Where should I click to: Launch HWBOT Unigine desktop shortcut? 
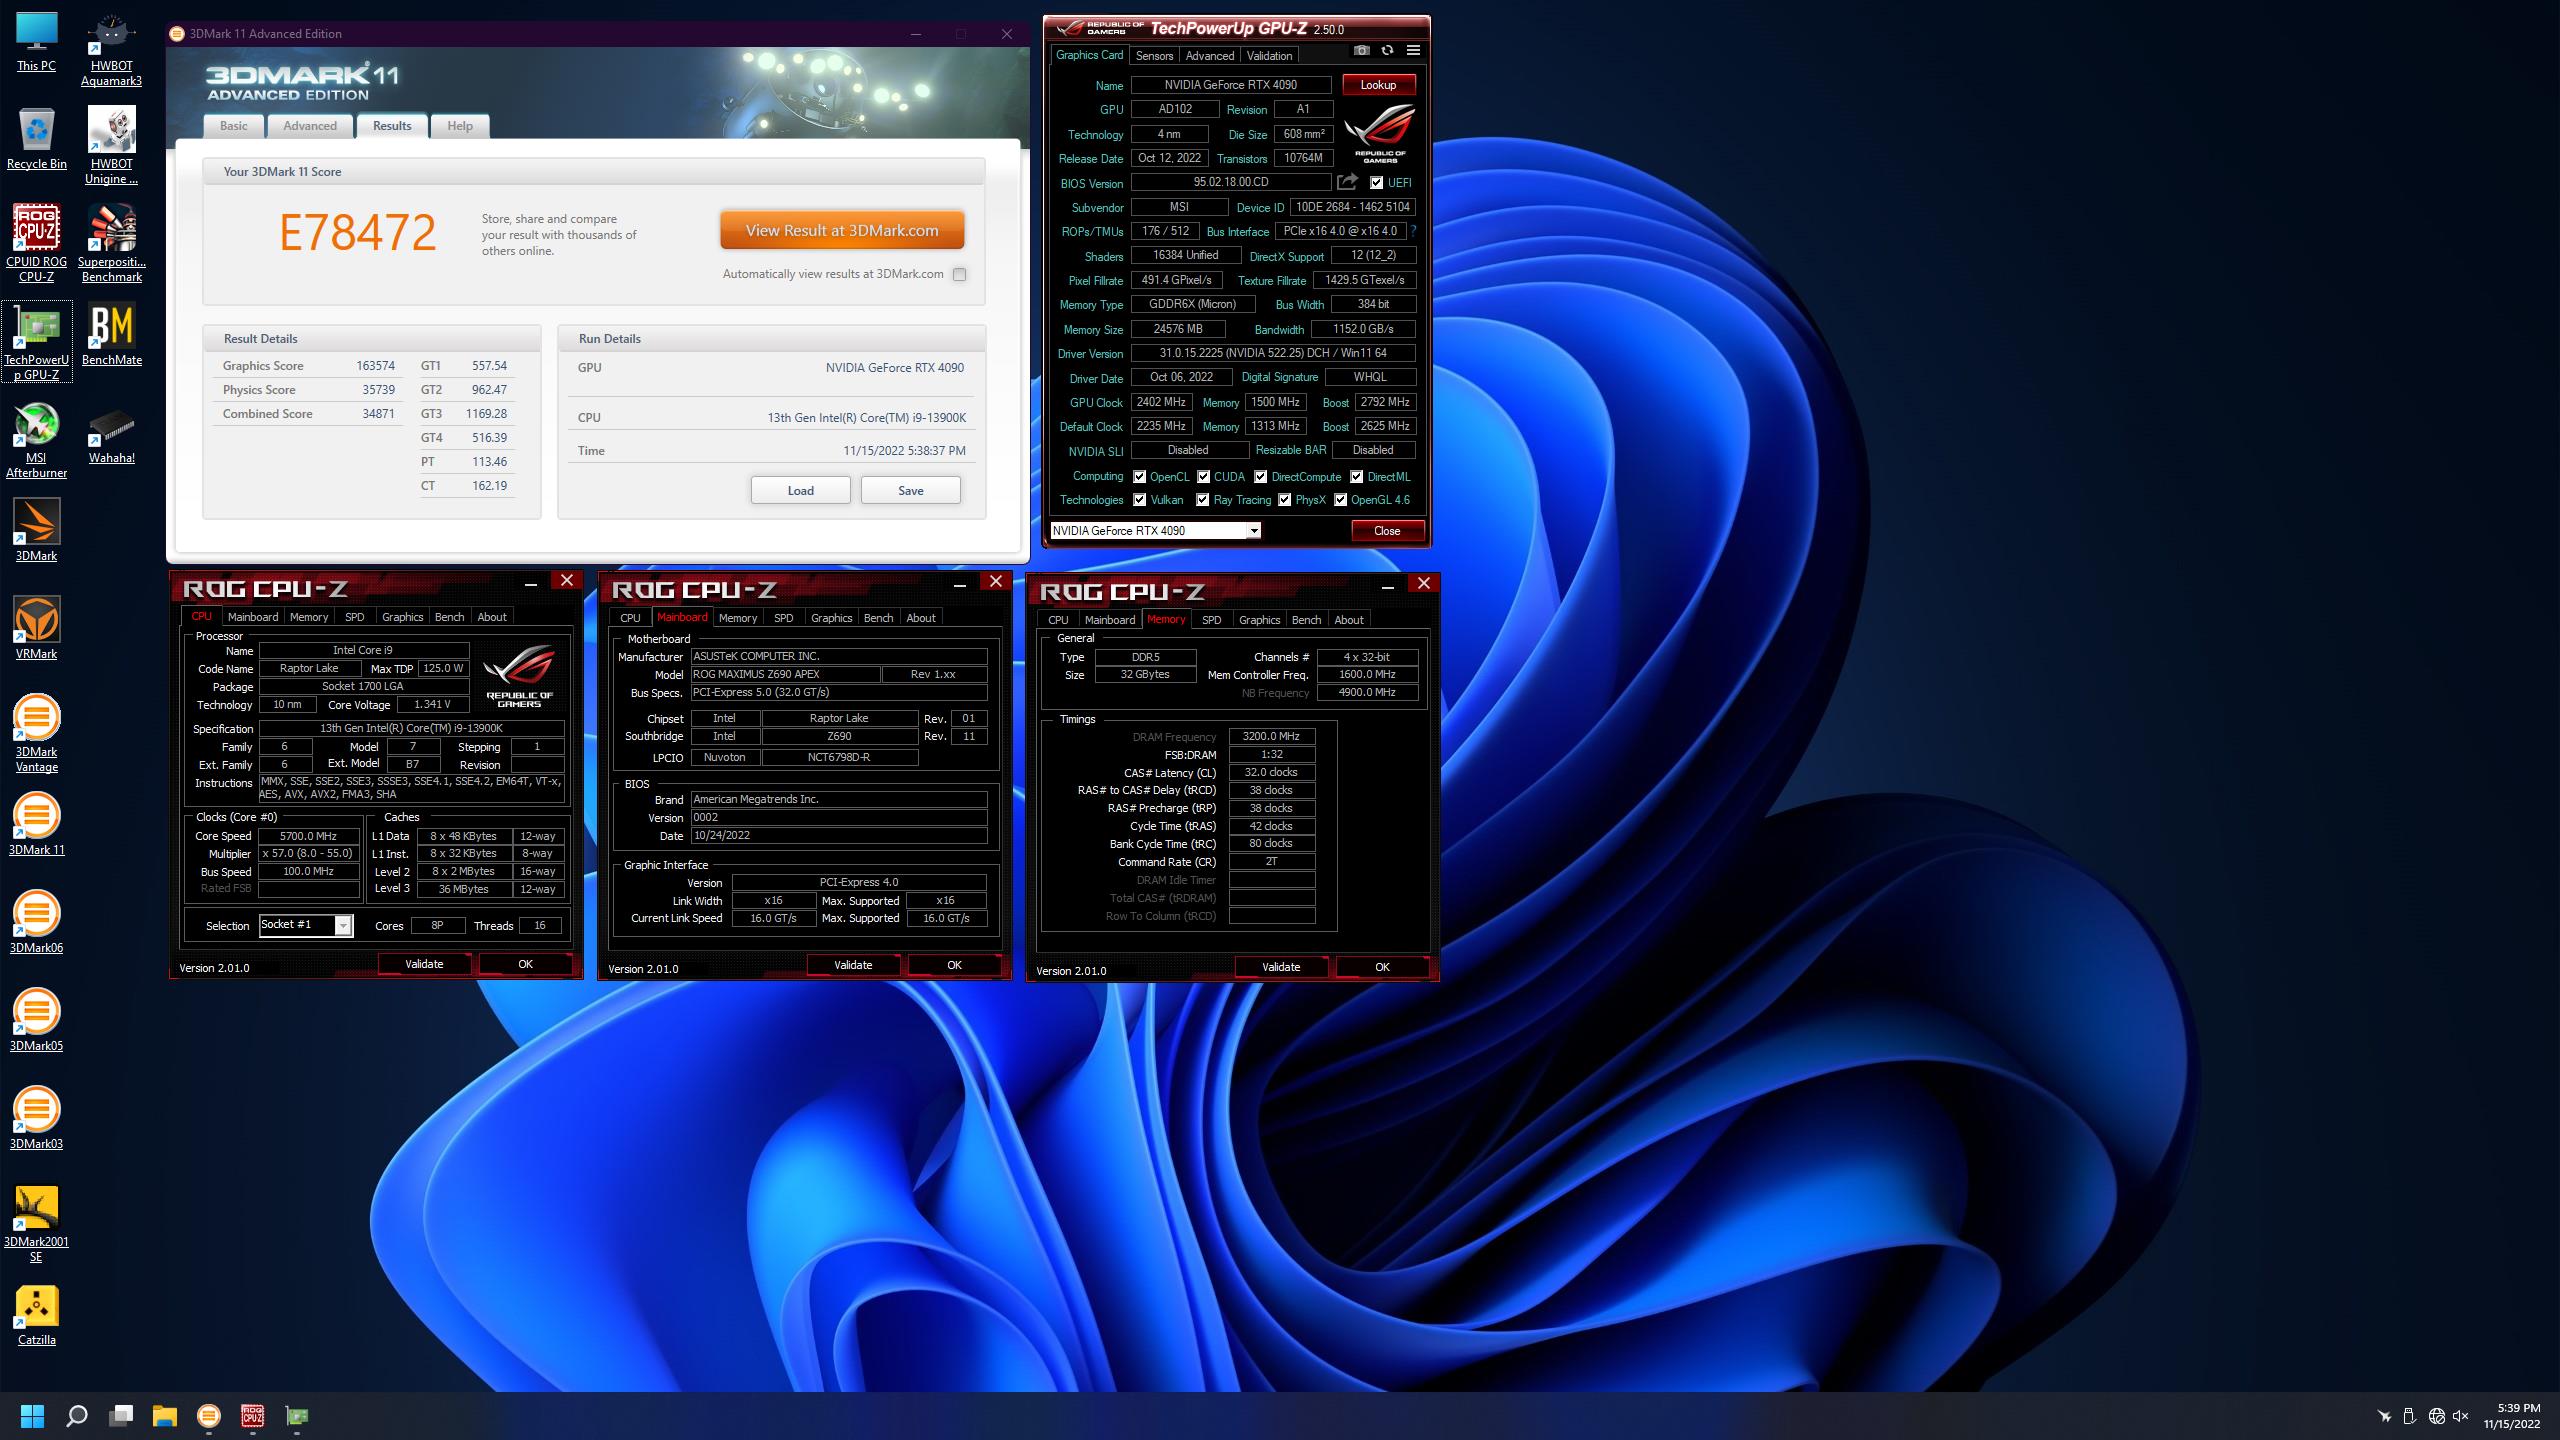[x=111, y=146]
